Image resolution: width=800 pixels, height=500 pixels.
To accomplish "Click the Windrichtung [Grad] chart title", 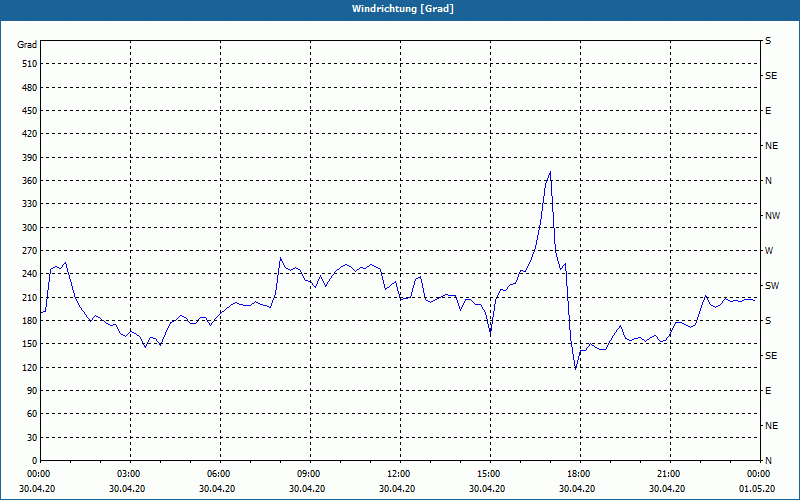I will click(403, 9).
